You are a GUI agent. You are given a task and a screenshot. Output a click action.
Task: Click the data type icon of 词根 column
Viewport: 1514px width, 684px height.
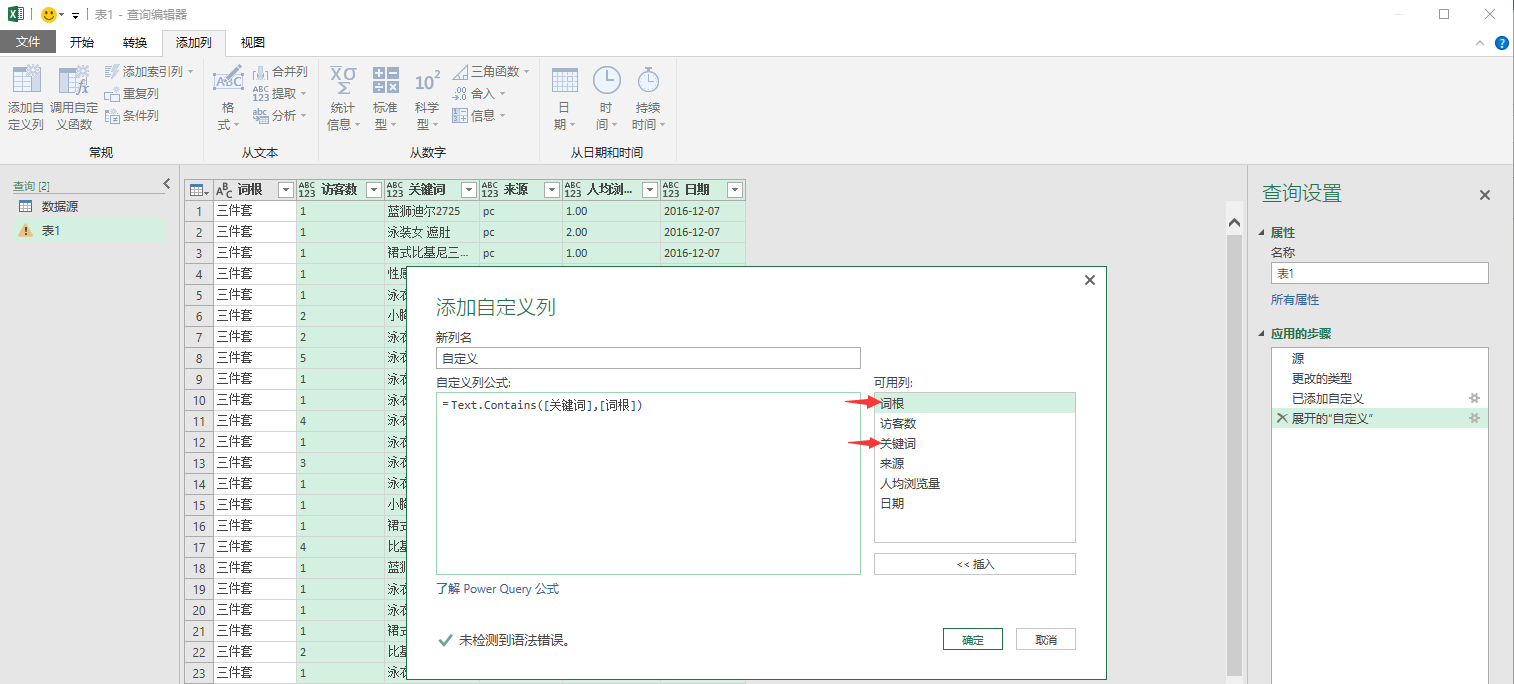223,190
